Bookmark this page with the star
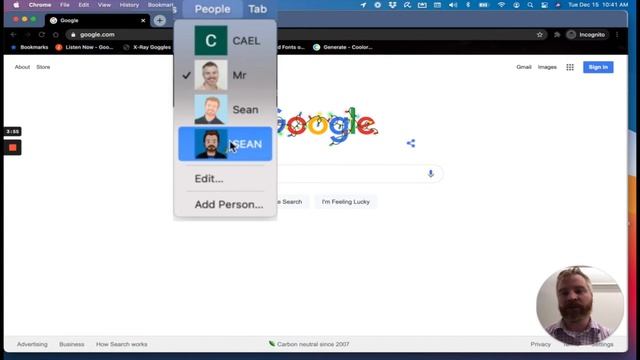Screen dimensions: 640x360 [540, 35]
